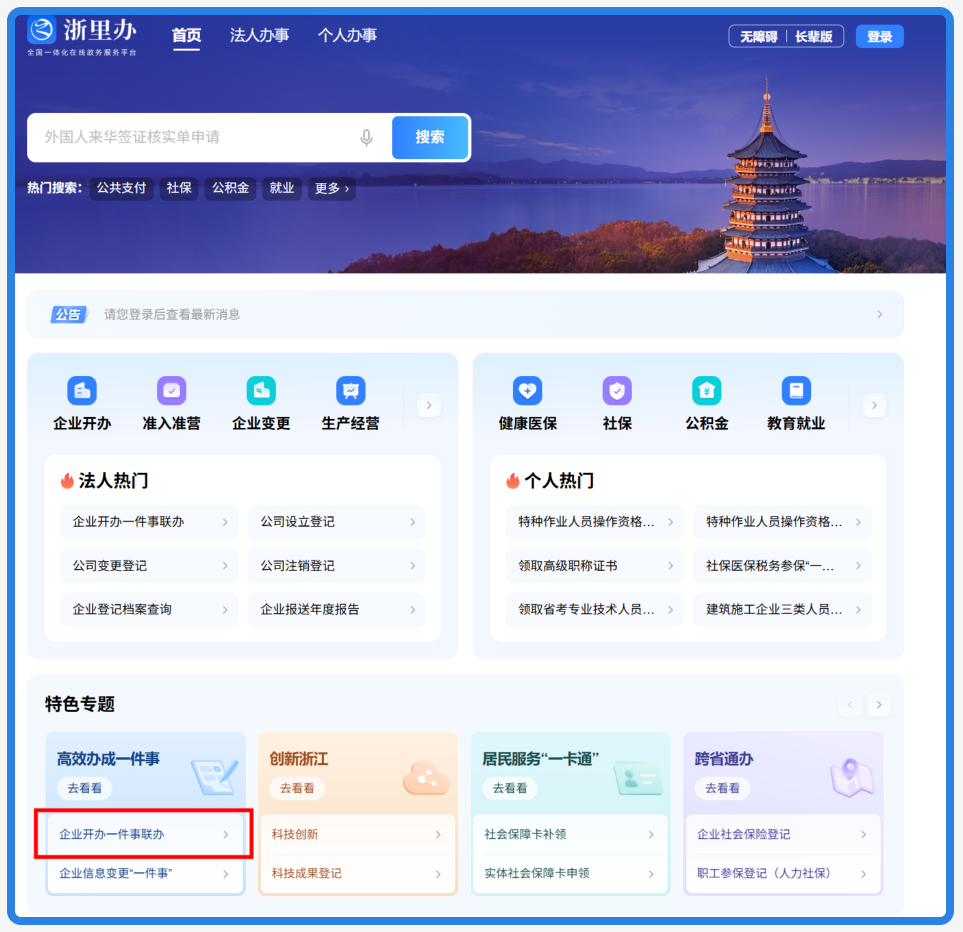This screenshot has width=963, height=932.
Task: Open 职工参保登记（人力社保）
Action: pyautogui.click(x=783, y=874)
